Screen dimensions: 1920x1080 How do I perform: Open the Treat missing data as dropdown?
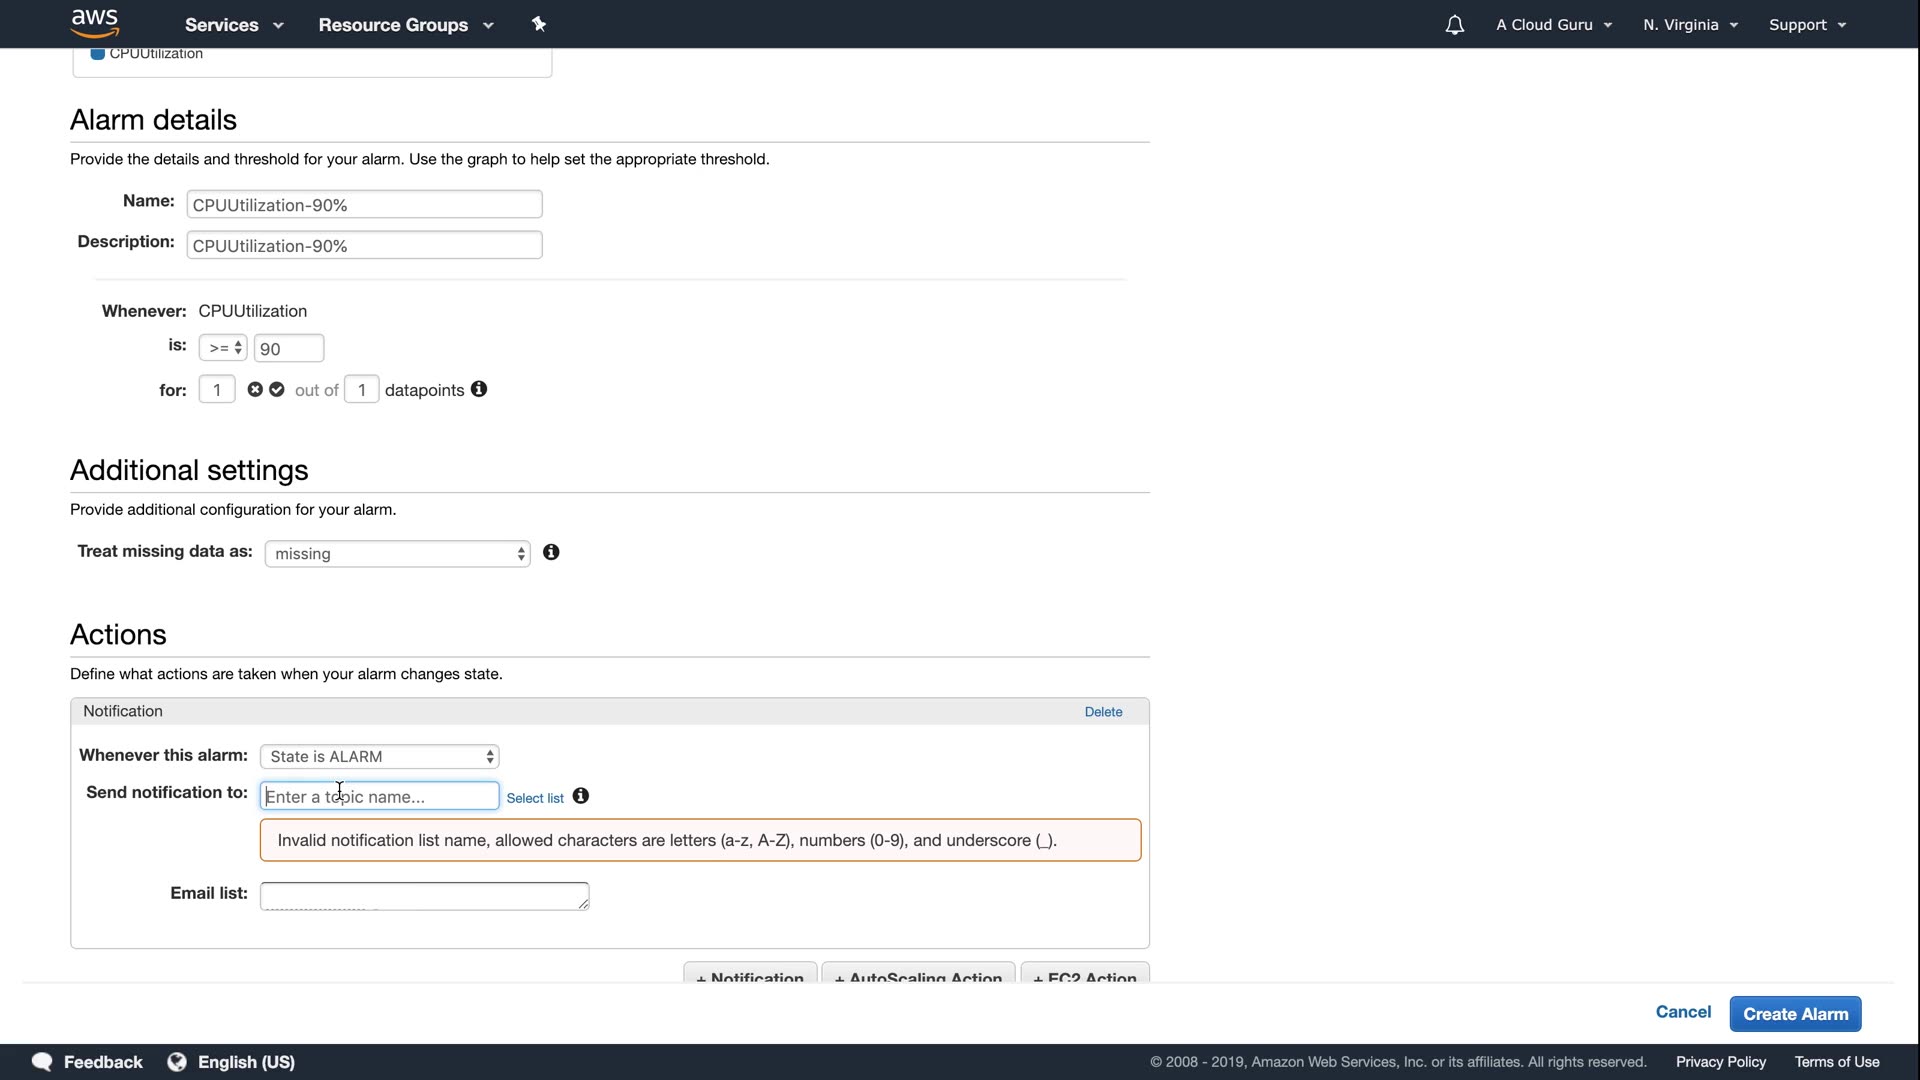[x=397, y=554]
